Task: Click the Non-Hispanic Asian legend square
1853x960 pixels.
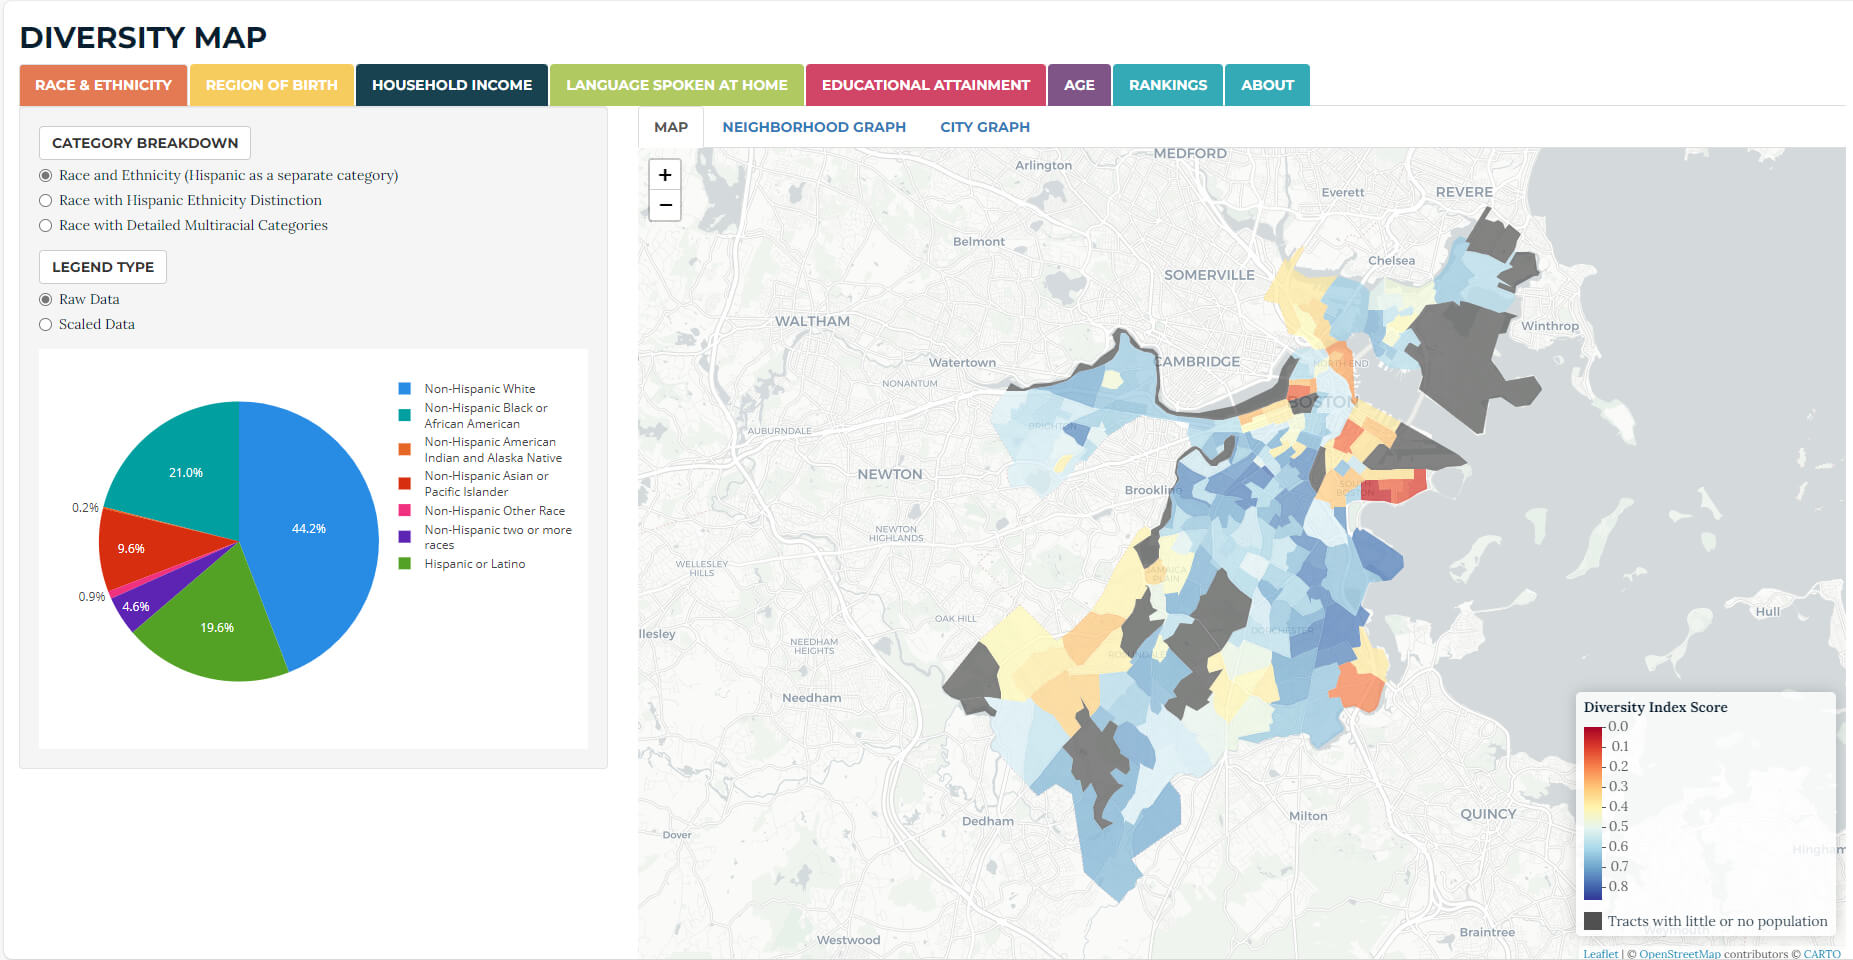Action: tap(405, 484)
